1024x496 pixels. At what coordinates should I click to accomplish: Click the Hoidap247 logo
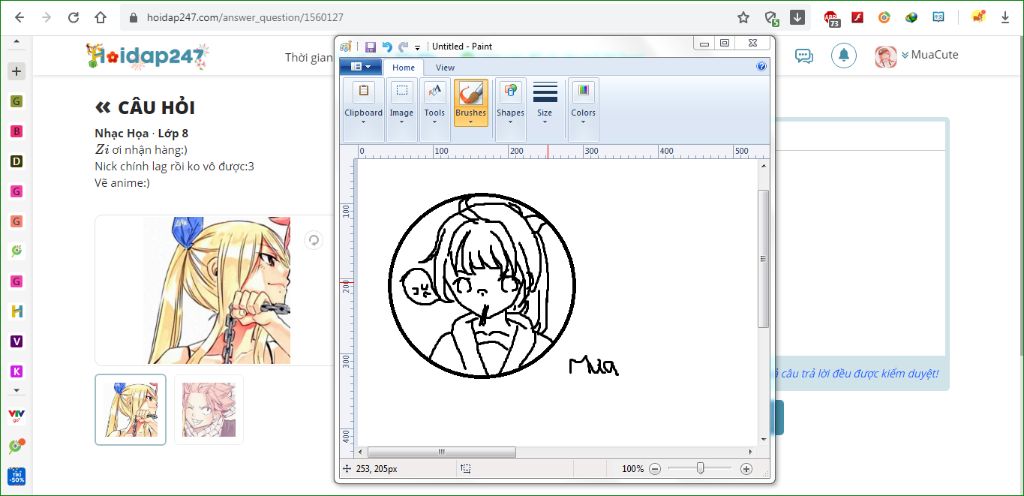point(148,57)
